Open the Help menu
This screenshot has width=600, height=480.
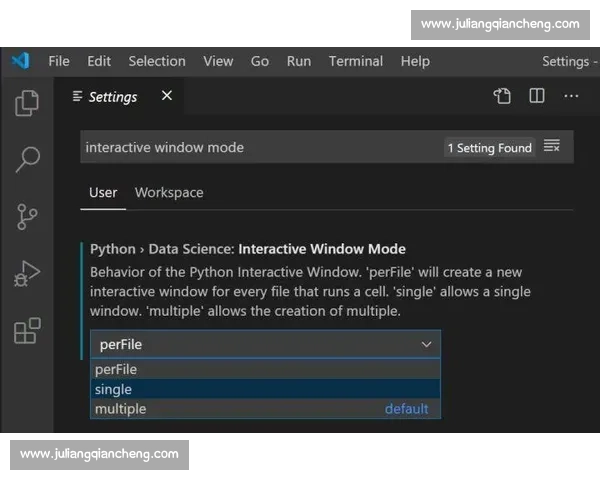[x=415, y=61]
